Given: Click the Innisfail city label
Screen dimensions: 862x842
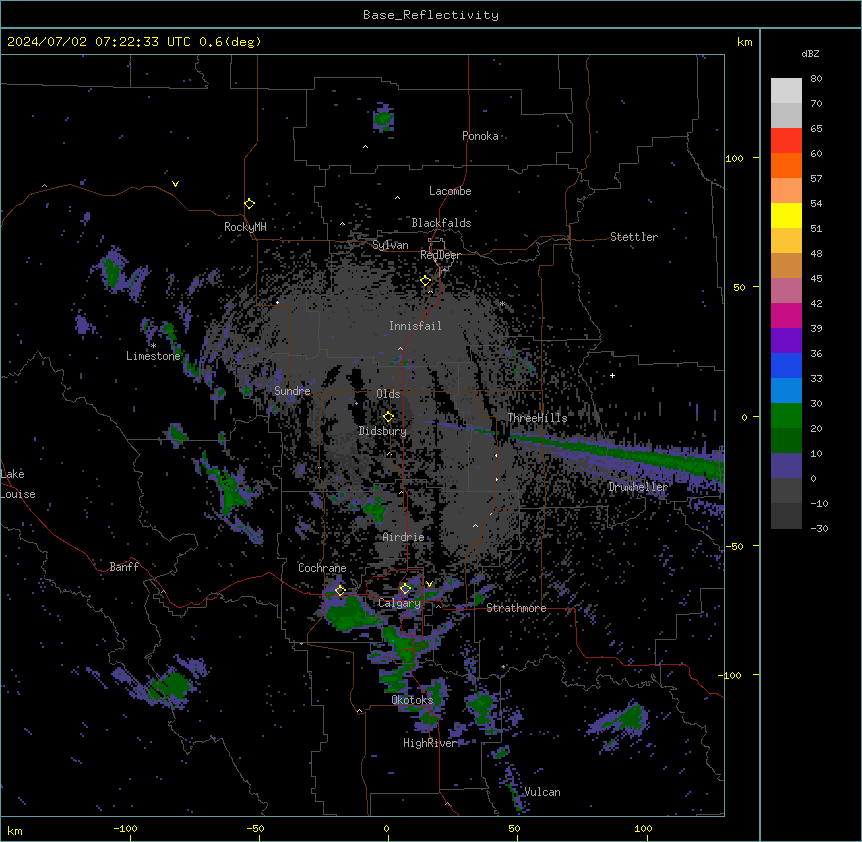Looking at the screenshot, I should point(415,326).
